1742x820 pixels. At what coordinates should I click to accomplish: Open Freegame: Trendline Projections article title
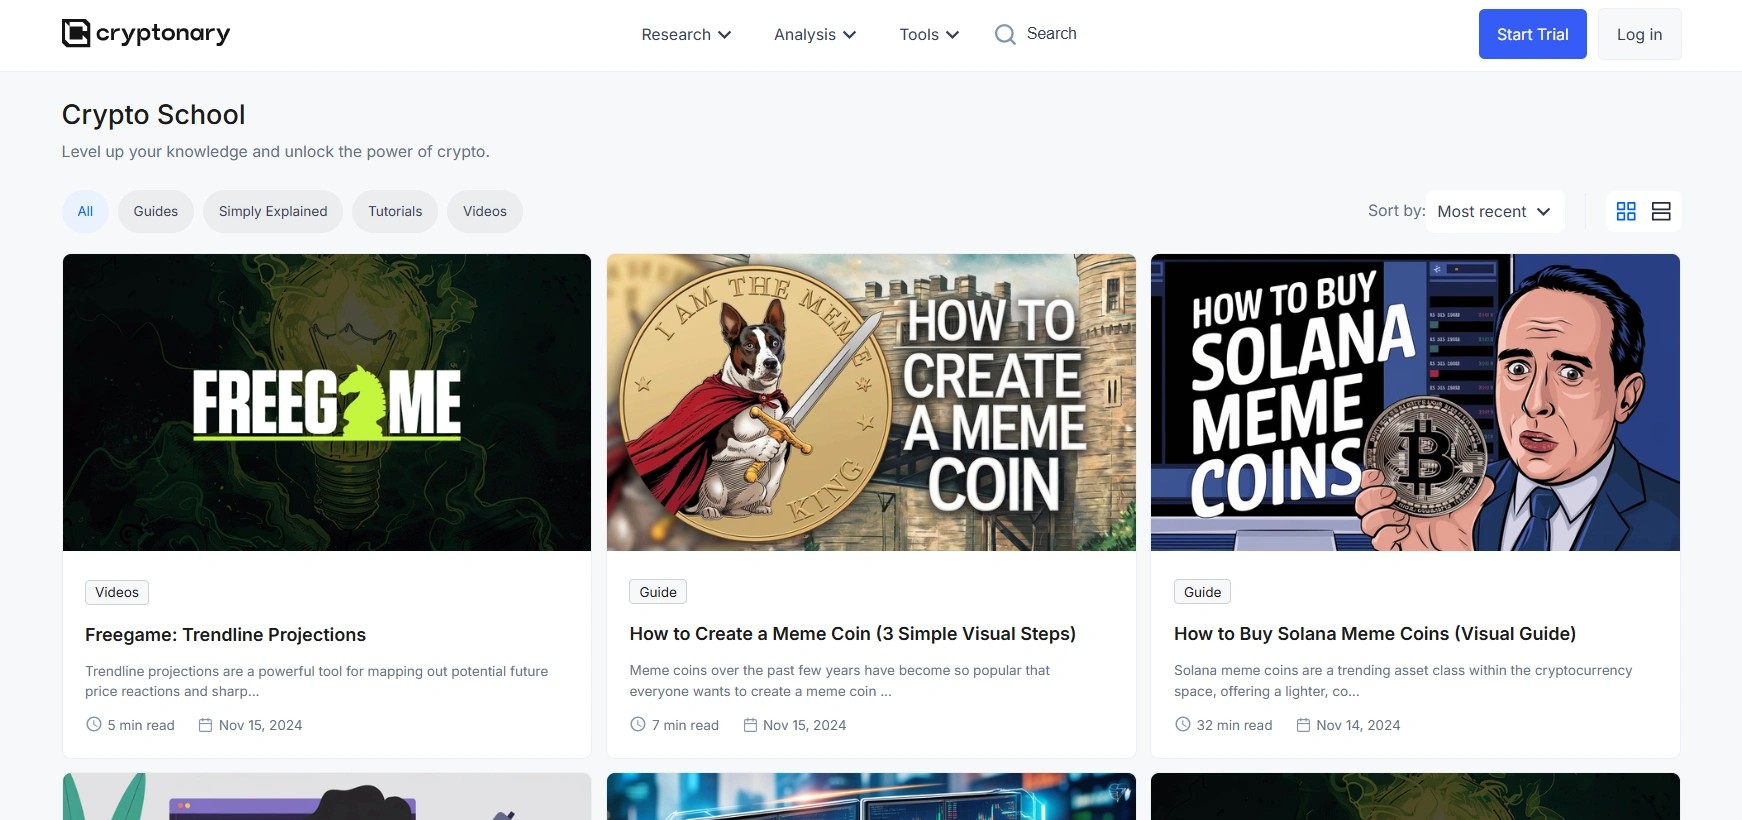click(x=226, y=635)
